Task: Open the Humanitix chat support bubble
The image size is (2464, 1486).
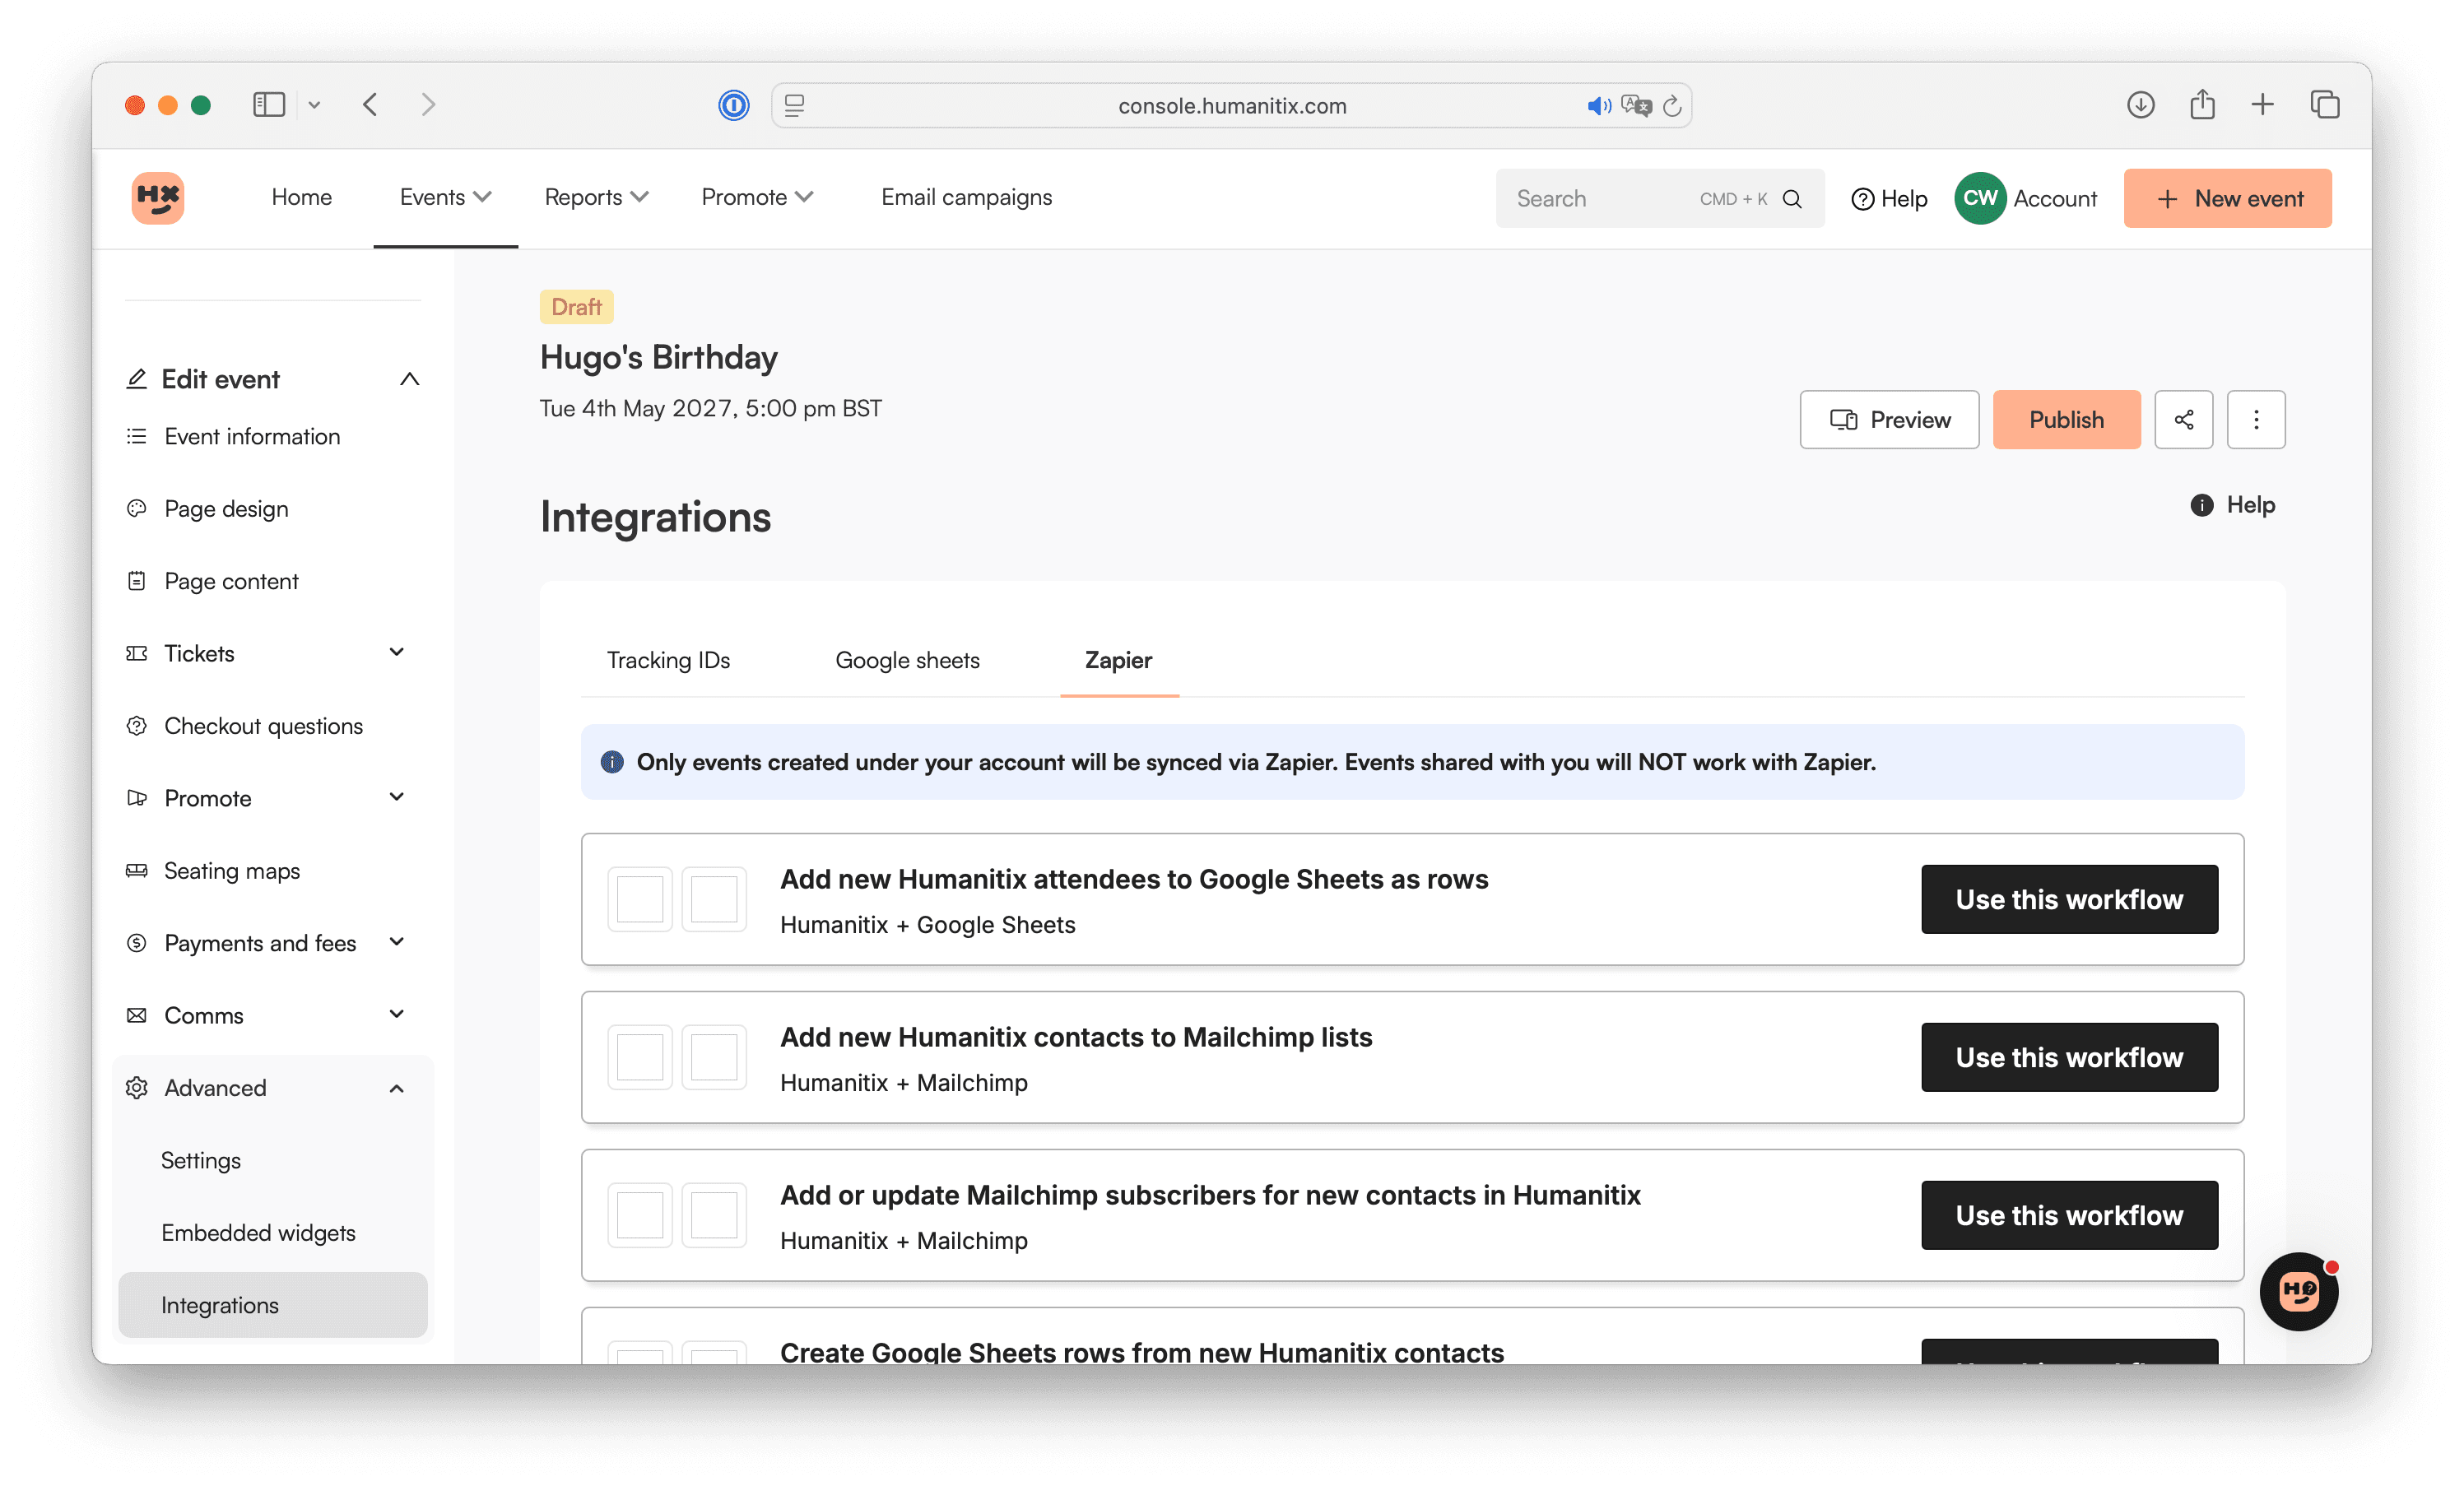Action: pyautogui.click(x=2298, y=1291)
